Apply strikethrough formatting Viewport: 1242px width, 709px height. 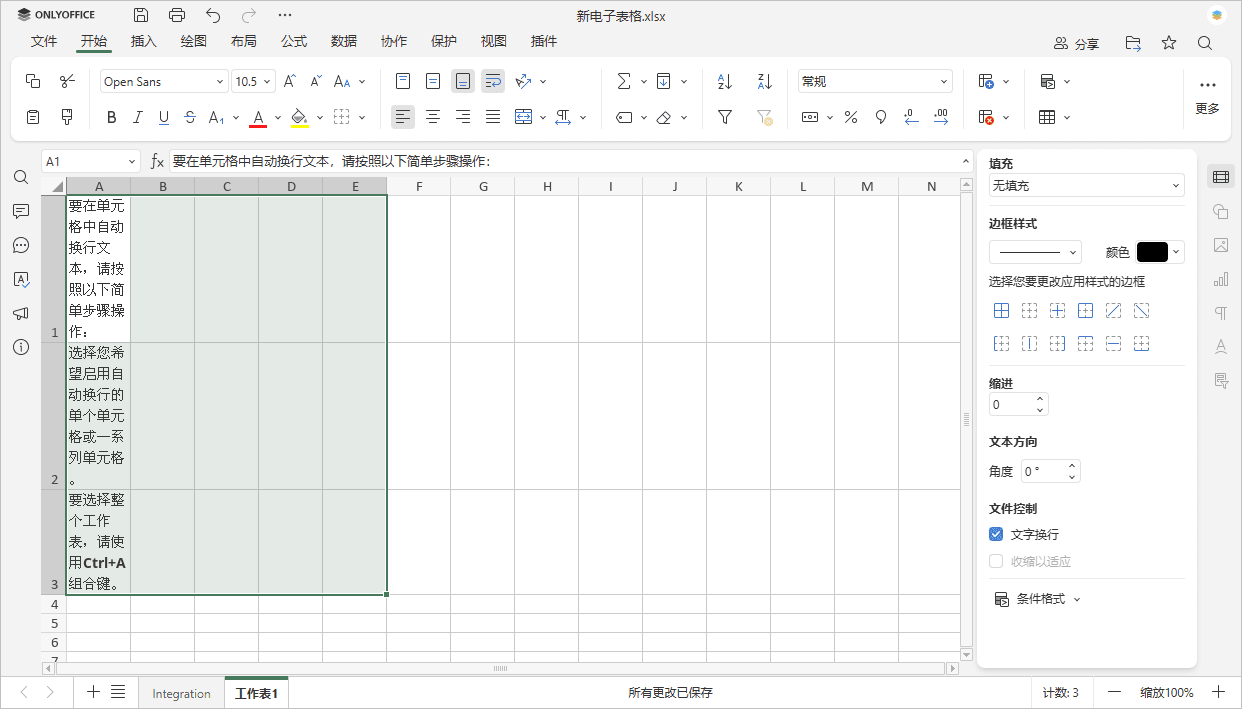[x=189, y=117]
